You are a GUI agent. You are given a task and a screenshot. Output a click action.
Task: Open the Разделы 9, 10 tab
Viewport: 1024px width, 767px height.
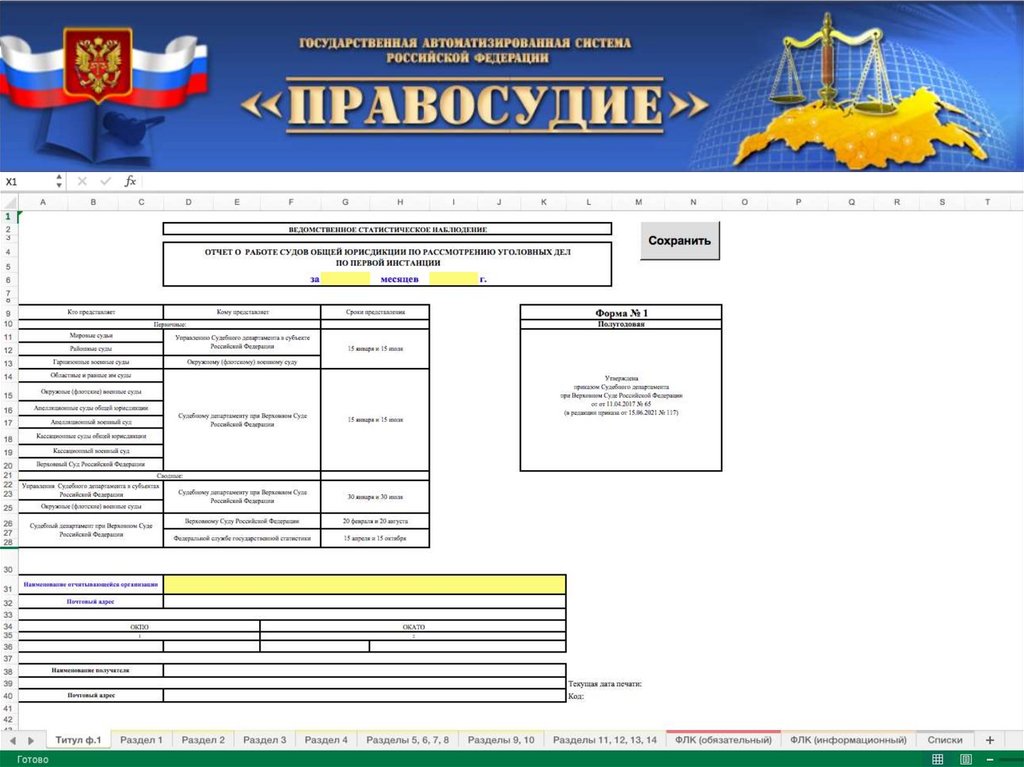(x=501, y=740)
